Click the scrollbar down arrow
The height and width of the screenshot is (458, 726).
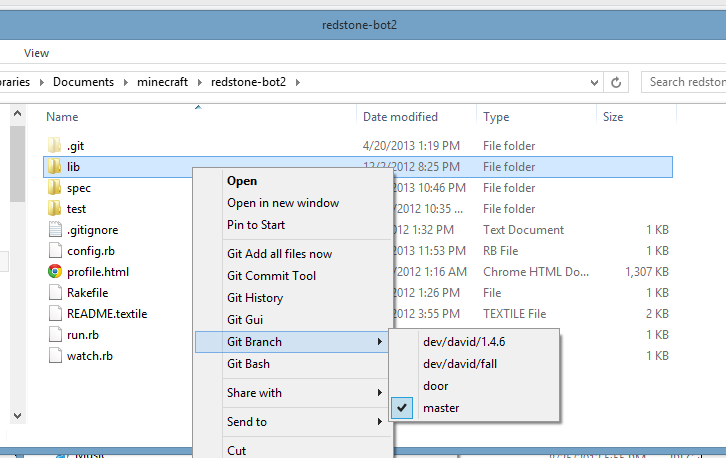[18, 415]
